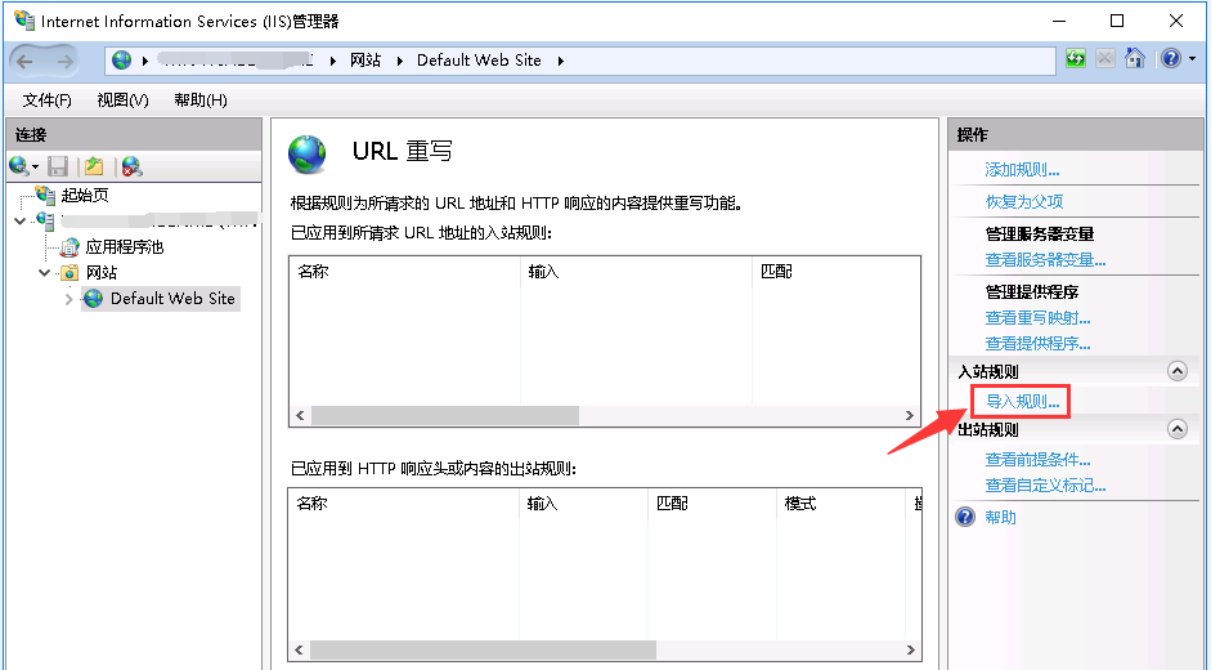
Task: Open 查看重写映射... link
Action: (x=1037, y=318)
